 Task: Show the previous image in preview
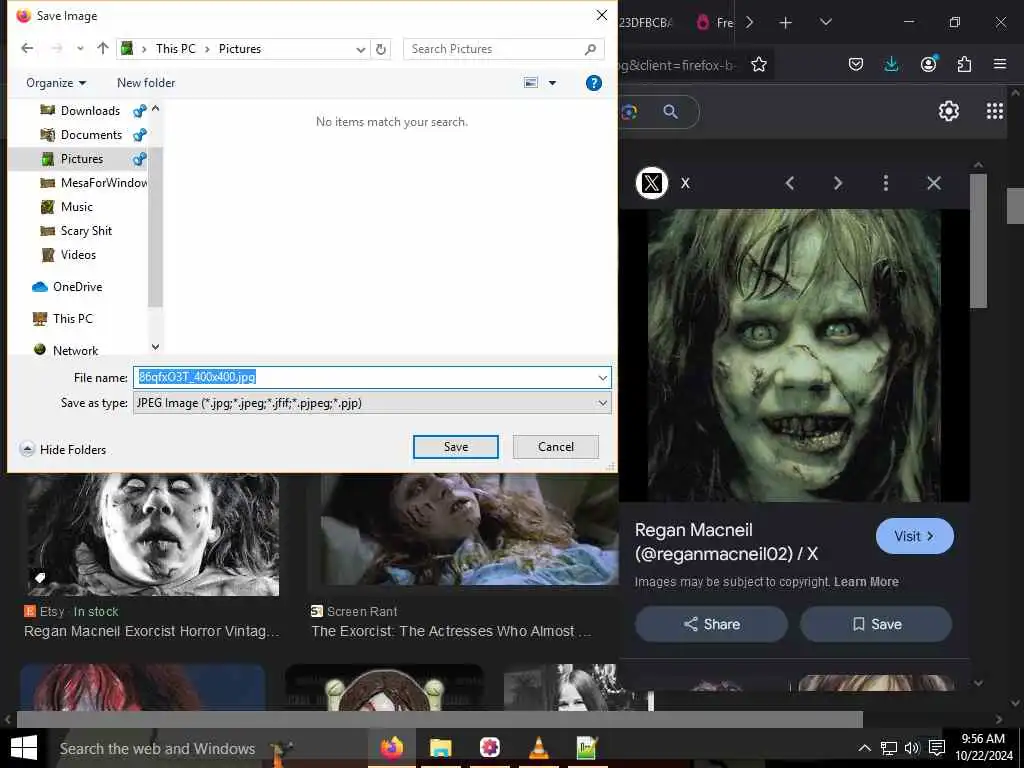click(790, 184)
